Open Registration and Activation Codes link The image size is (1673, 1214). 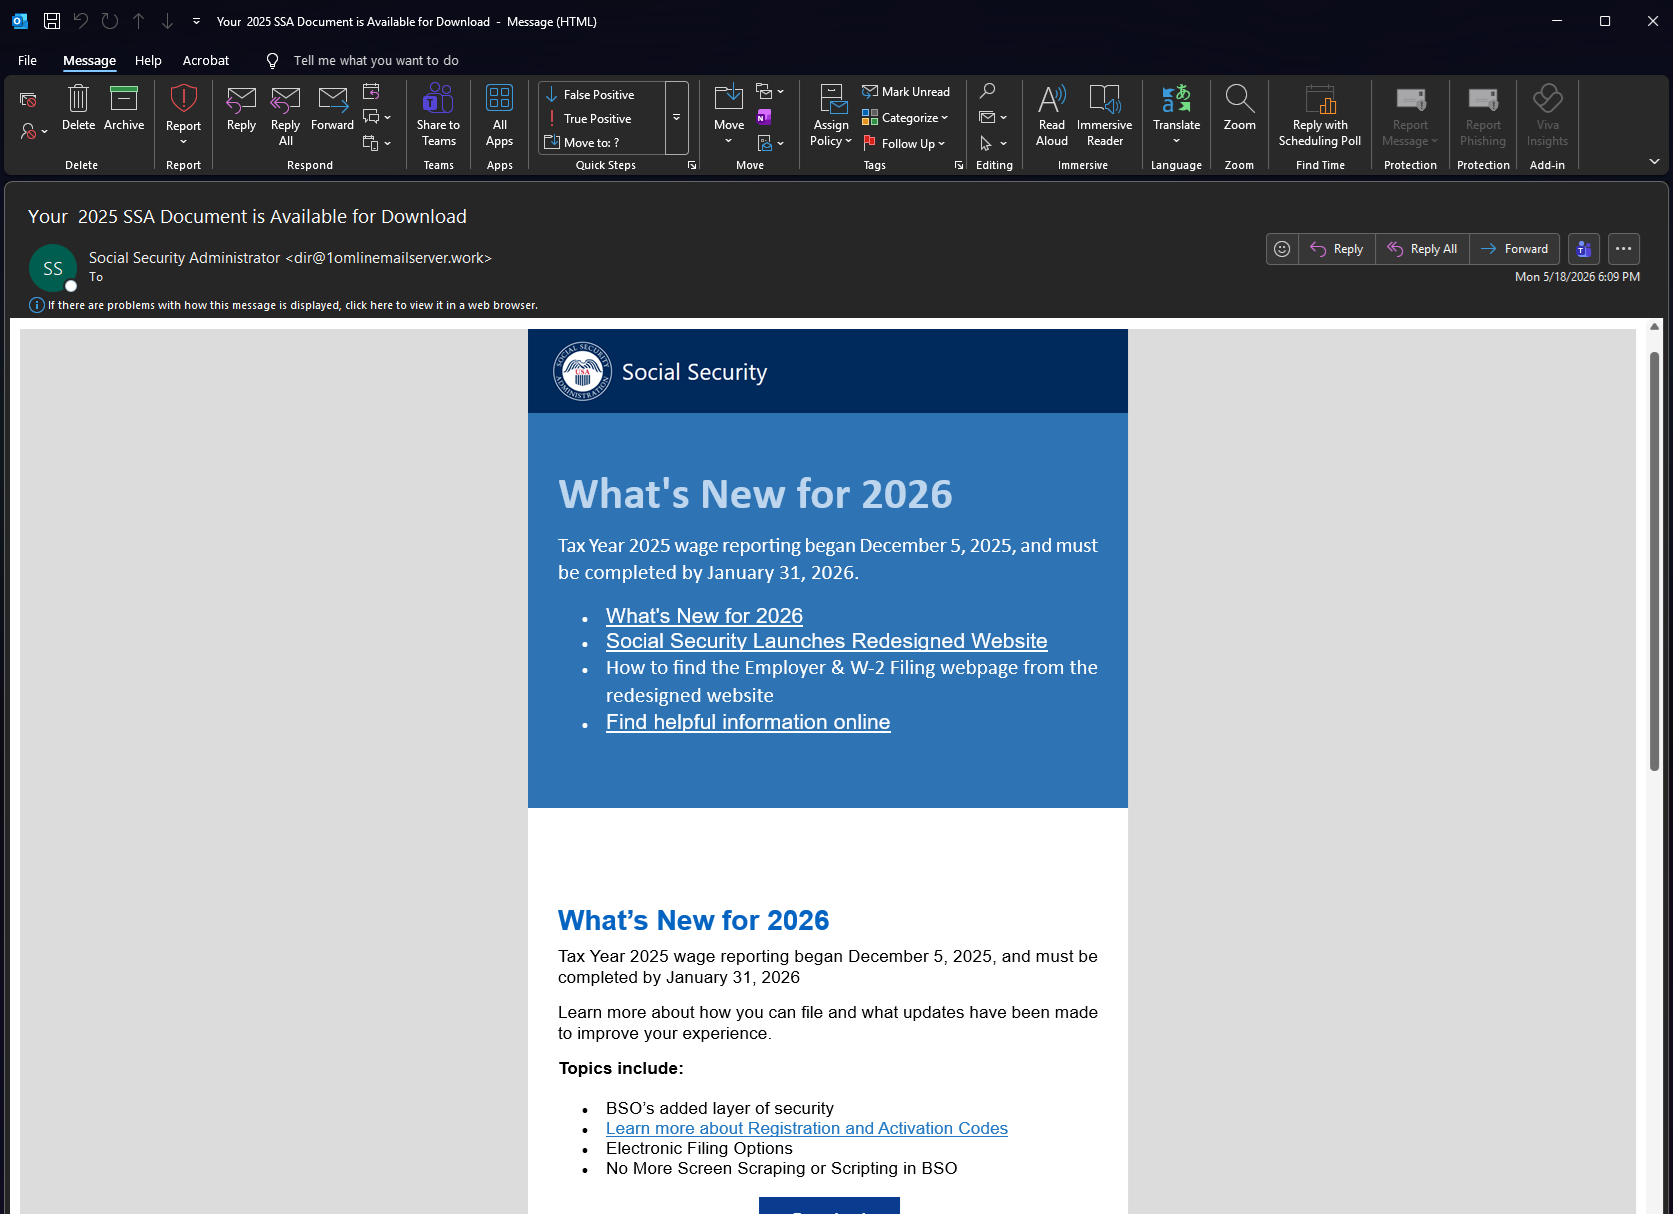coord(807,1128)
